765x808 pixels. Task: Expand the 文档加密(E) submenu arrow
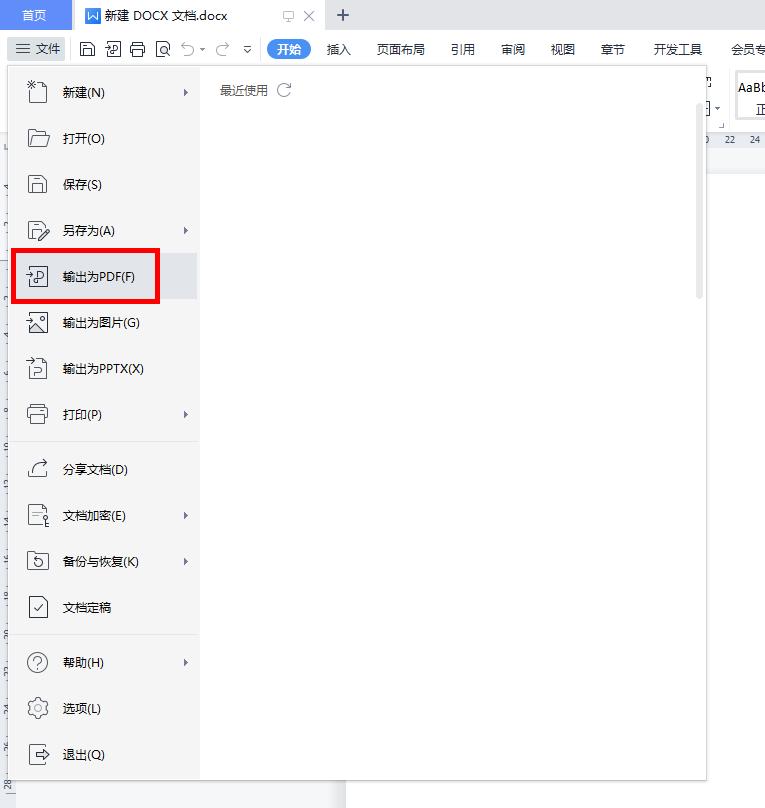point(185,515)
